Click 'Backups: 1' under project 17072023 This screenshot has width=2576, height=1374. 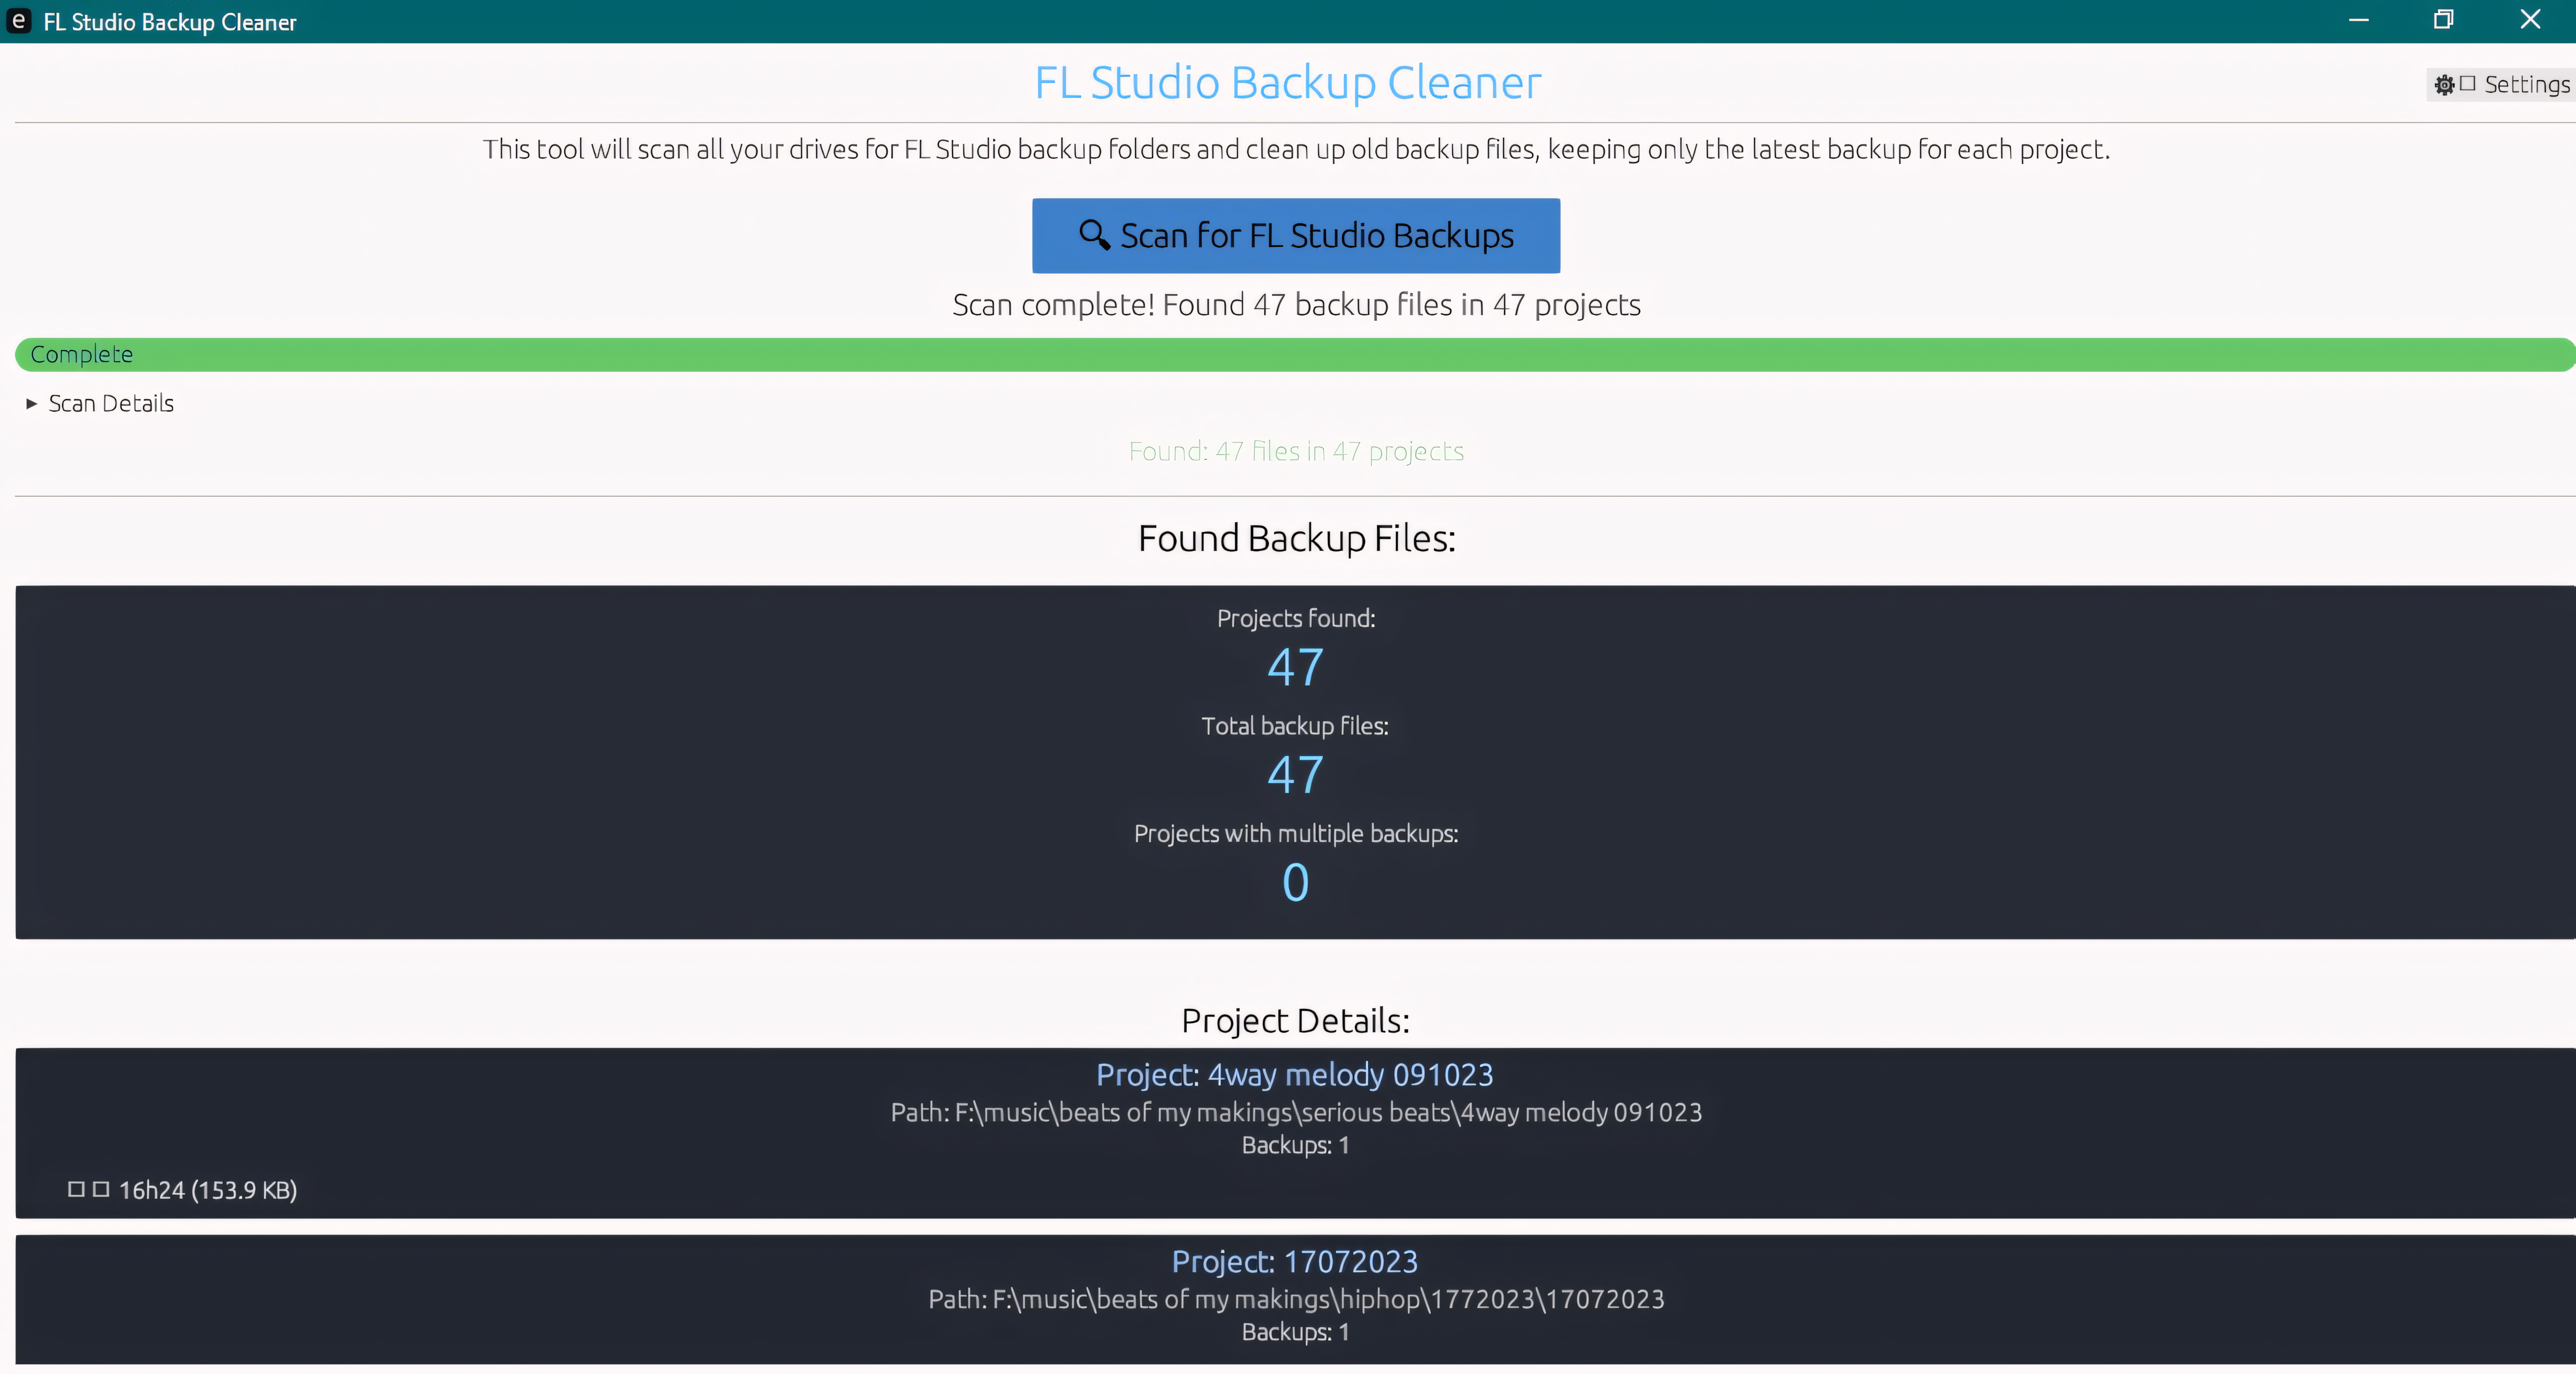(x=1295, y=1333)
